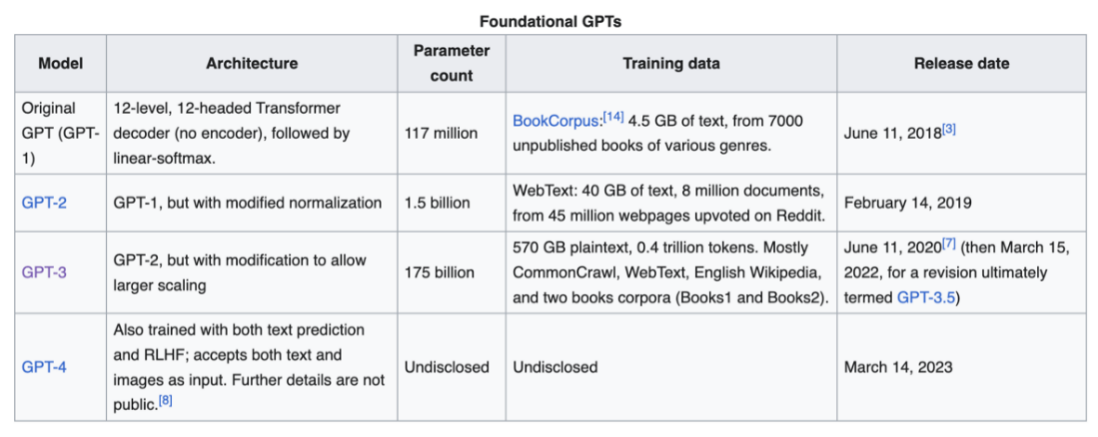1098x437 pixels.
Task: Click citation reference [8]
Action: click(166, 399)
